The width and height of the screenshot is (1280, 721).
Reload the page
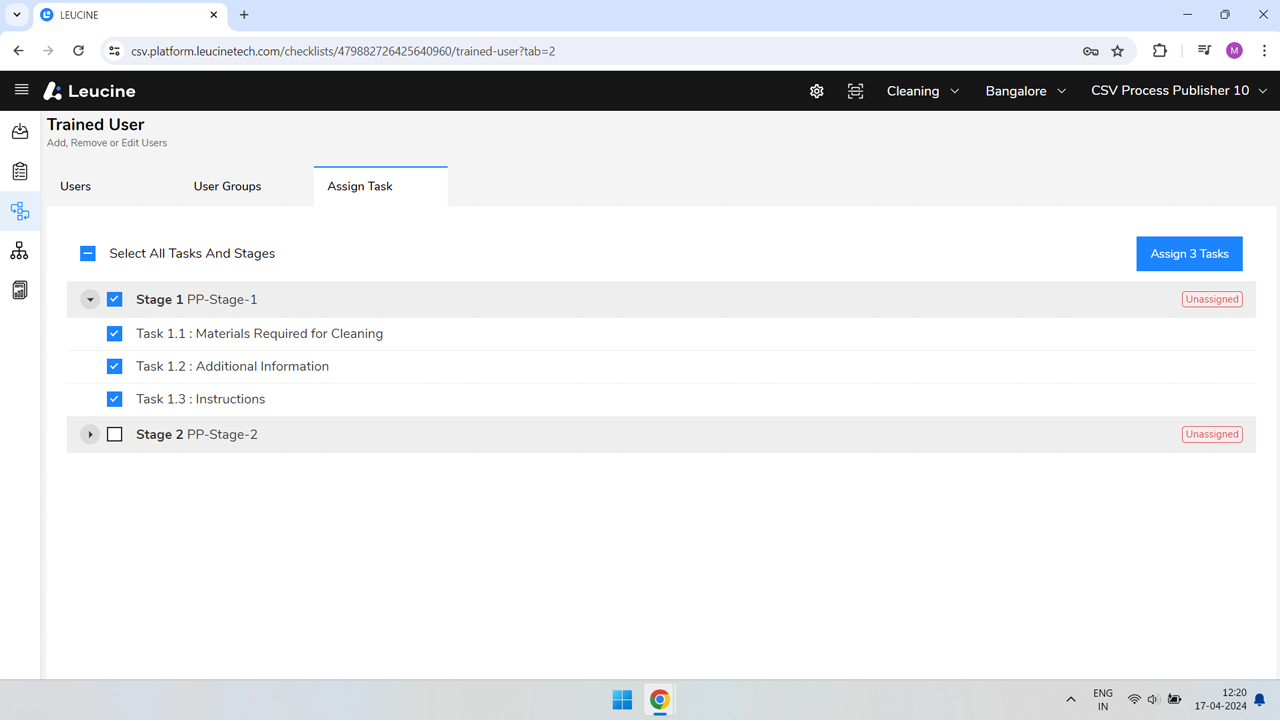point(78,51)
